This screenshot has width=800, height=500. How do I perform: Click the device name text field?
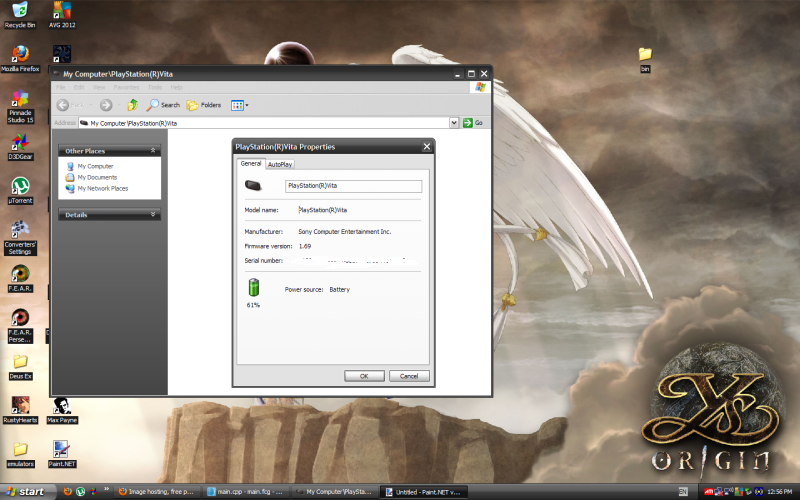click(354, 186)
